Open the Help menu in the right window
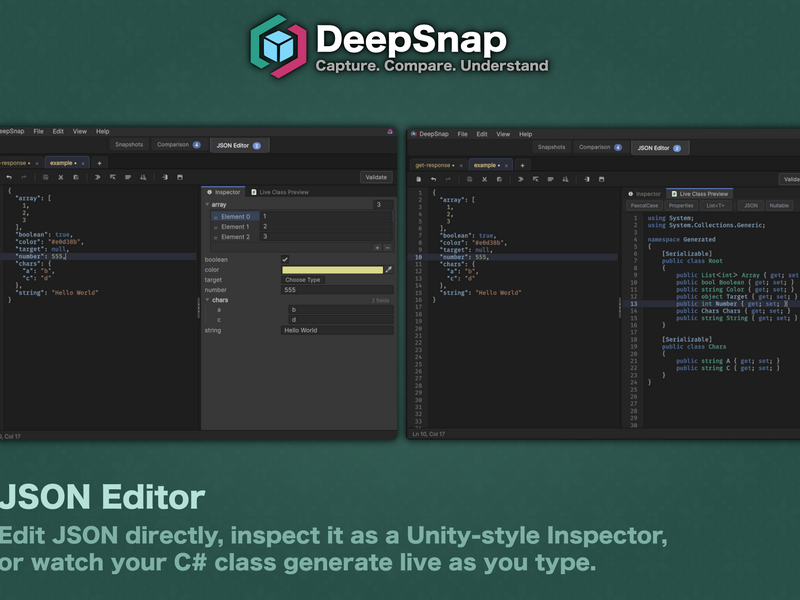 pyautogui.click(x=526, y=134)
